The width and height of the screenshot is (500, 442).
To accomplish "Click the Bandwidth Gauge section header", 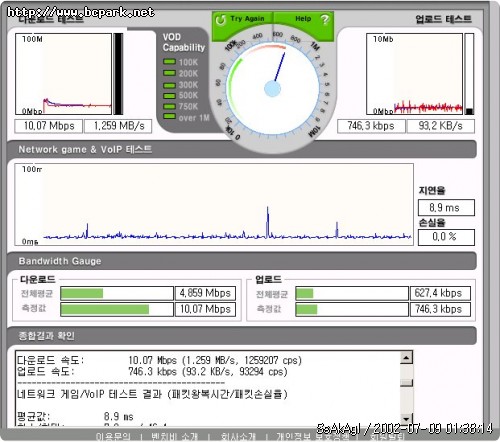I will click(x=60, y=261).
